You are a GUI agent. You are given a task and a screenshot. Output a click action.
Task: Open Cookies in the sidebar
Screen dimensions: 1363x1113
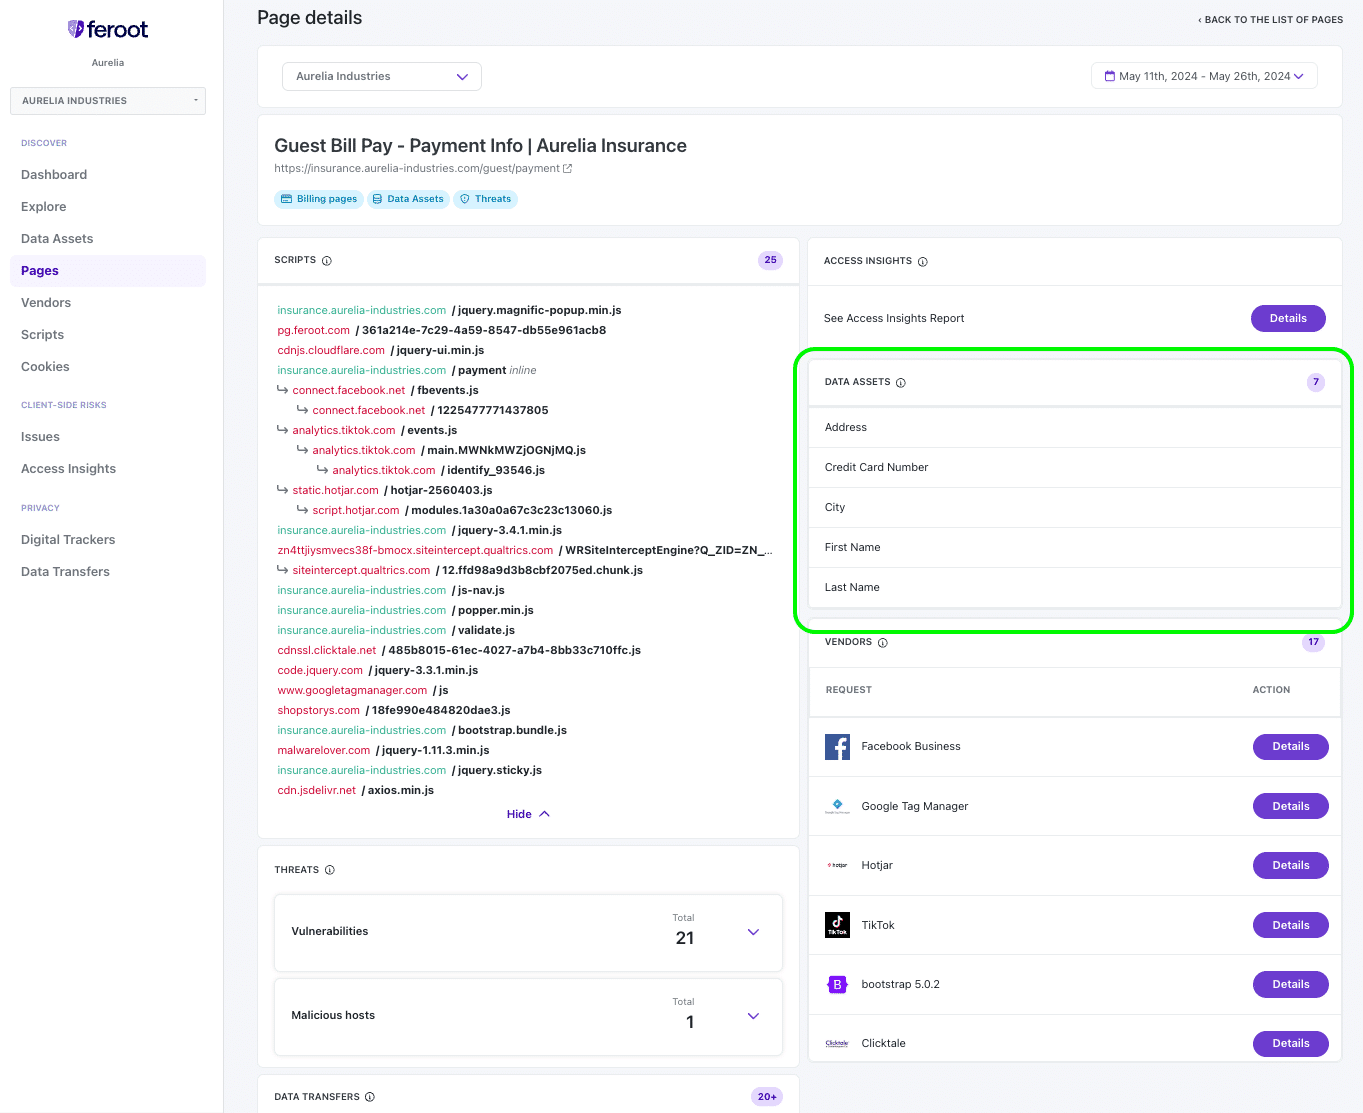pos(45,367)
